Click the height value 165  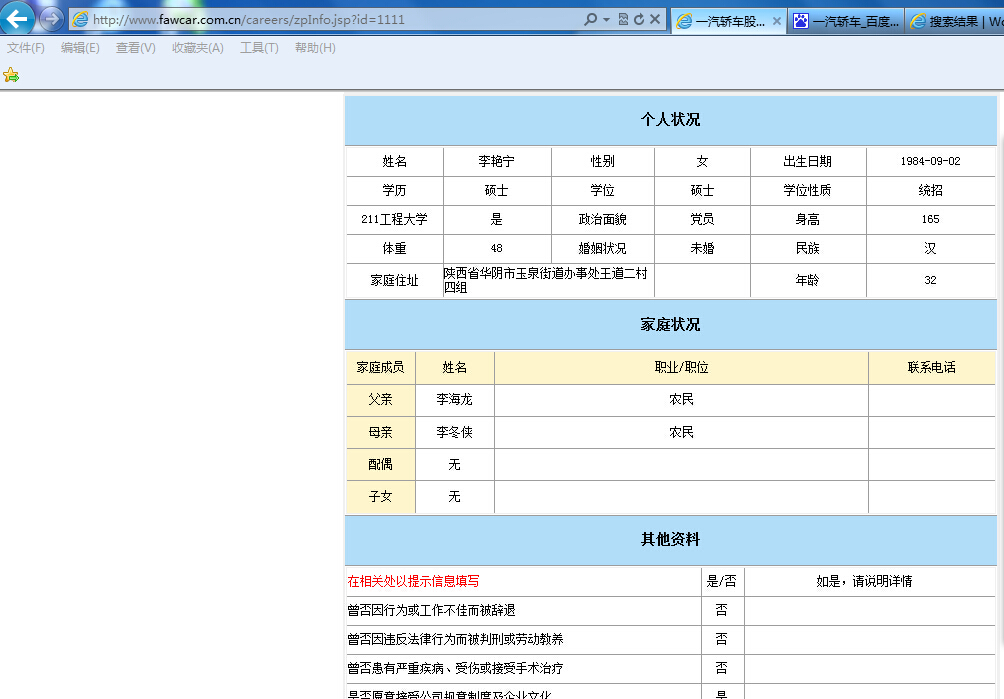click(x=930, y=220)
